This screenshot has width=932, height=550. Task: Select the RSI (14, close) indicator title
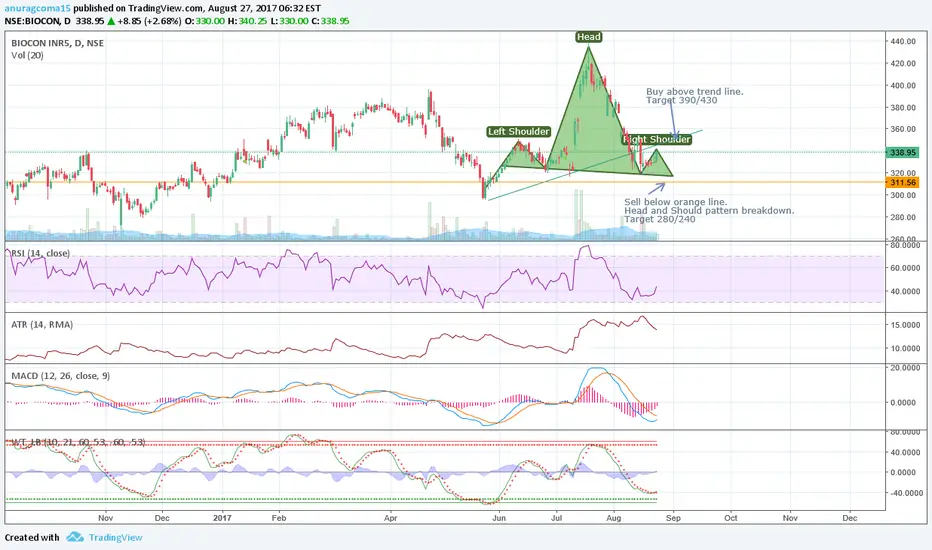(41, 253)
